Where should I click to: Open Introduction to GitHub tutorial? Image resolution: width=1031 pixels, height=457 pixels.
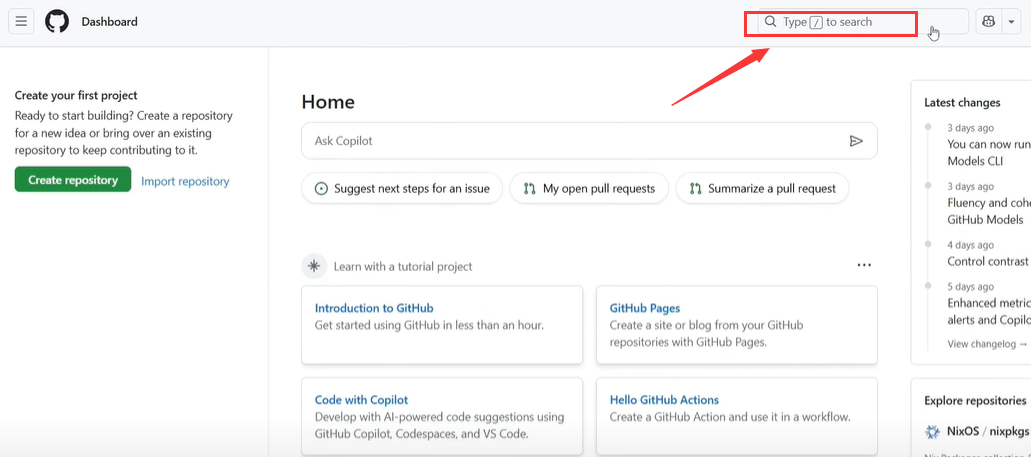(374, 308)
